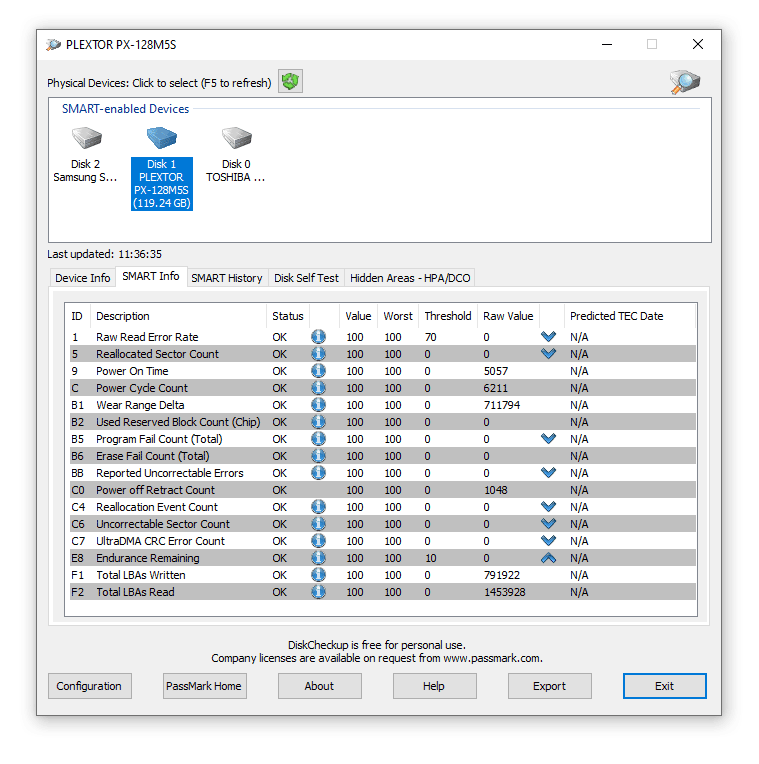Click raw value 791922
The image size is (759, 764).
tap(502, 575)
